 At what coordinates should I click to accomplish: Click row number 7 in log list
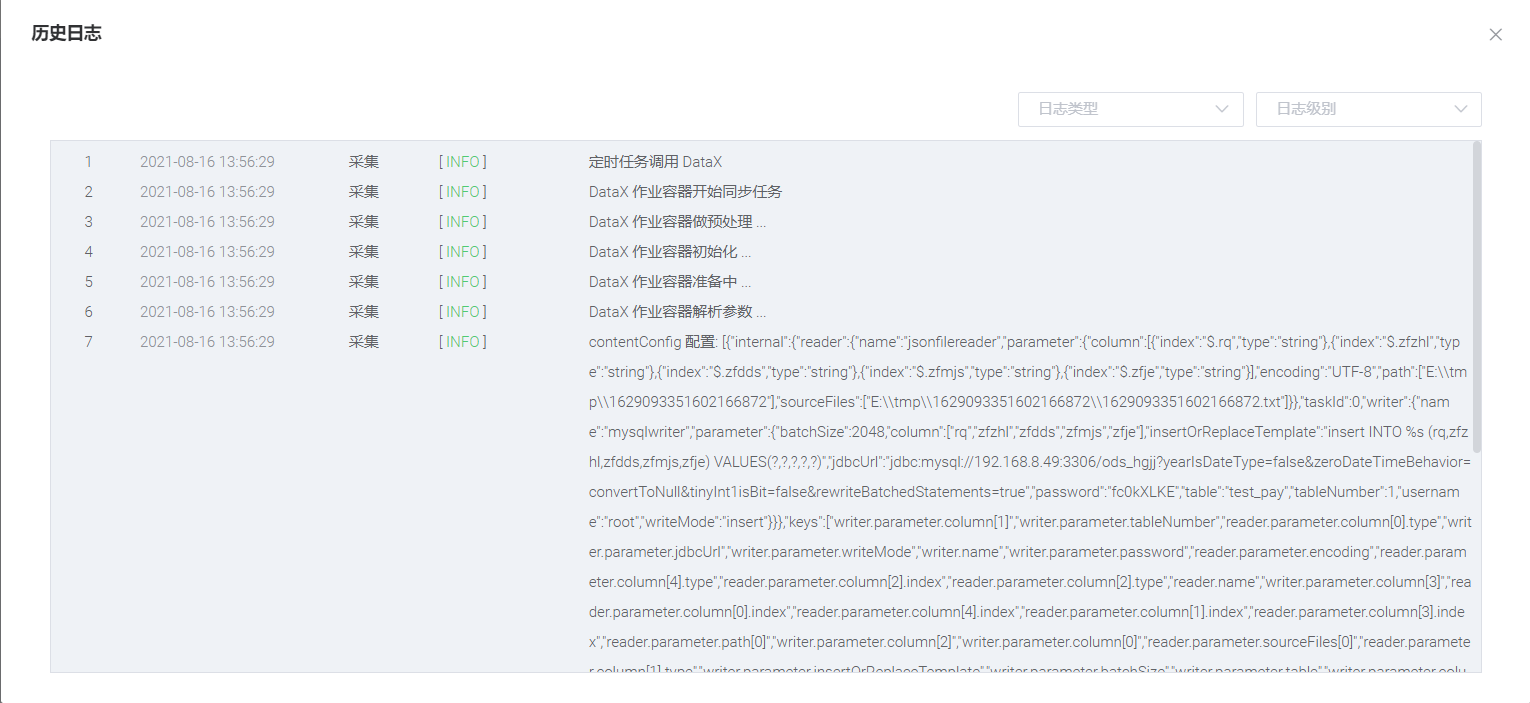pyautogui.click(x=88, y=341)
